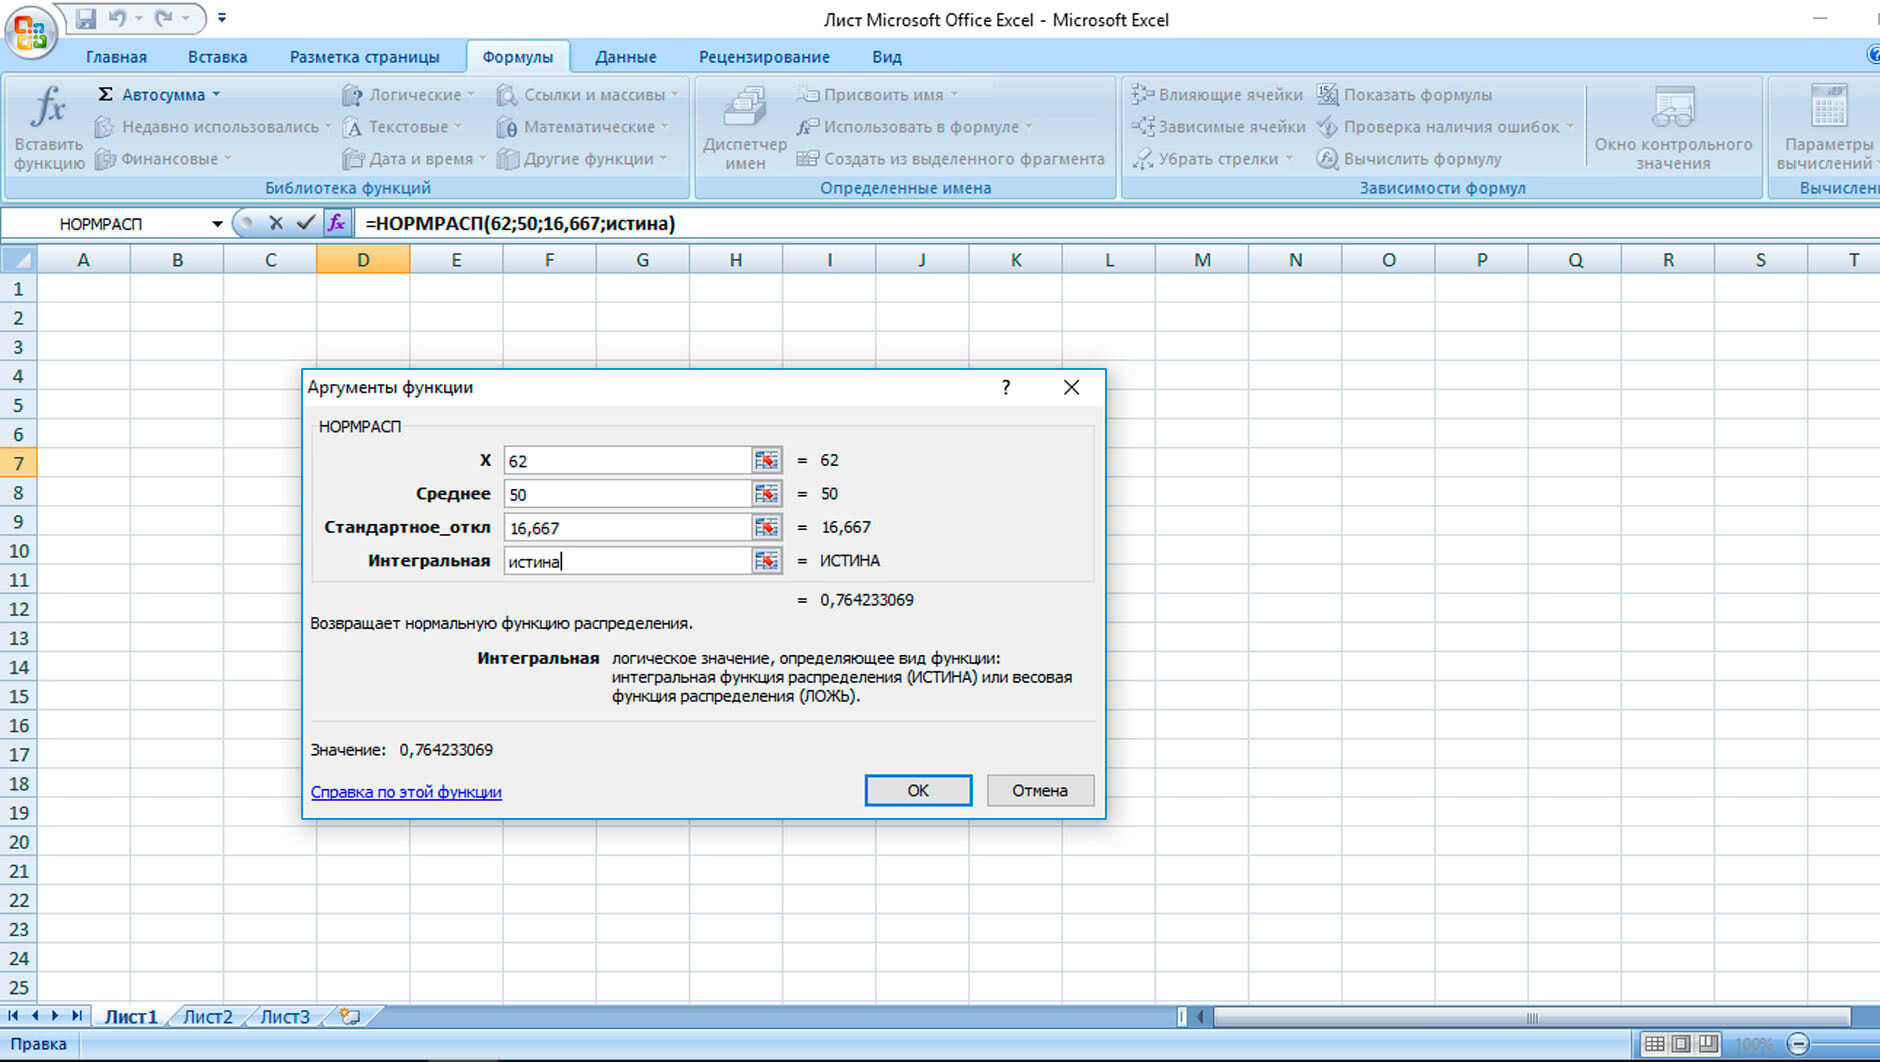The image size is (1880, 1062).
Task: Cancel formula entry with the X icon
Action: [x=276, y=223]
